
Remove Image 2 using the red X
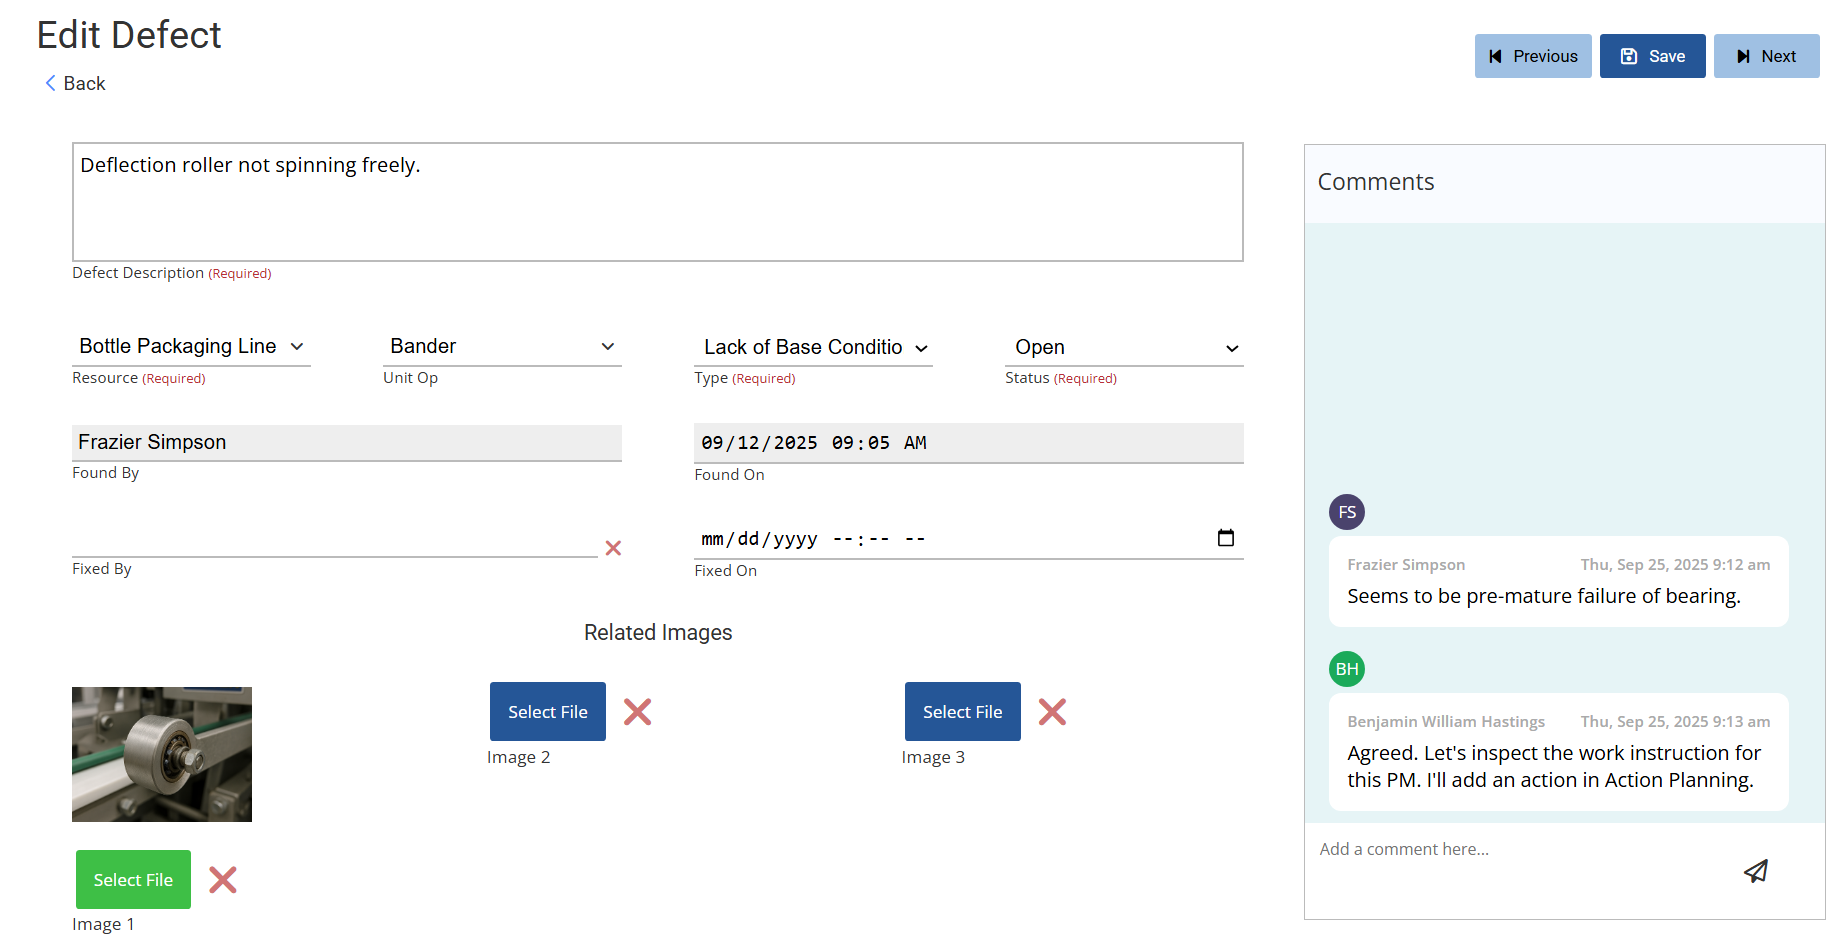point(637,712)
